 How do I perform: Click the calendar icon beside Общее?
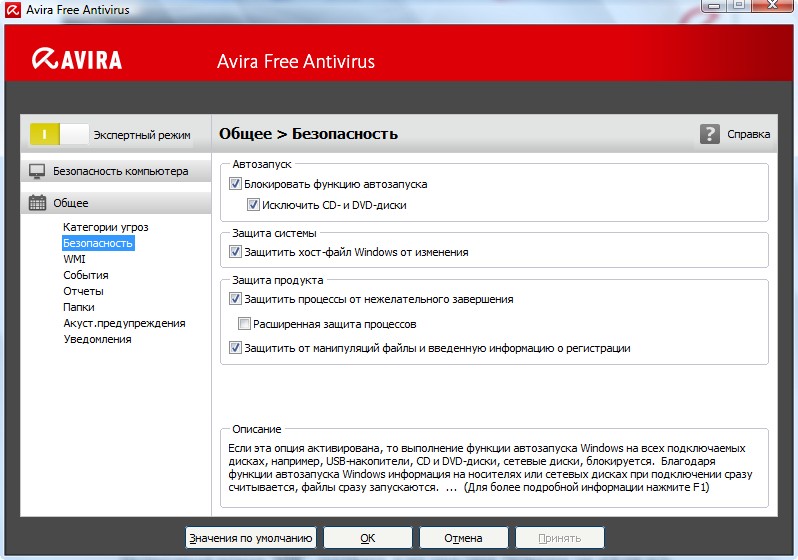(37, 203)
